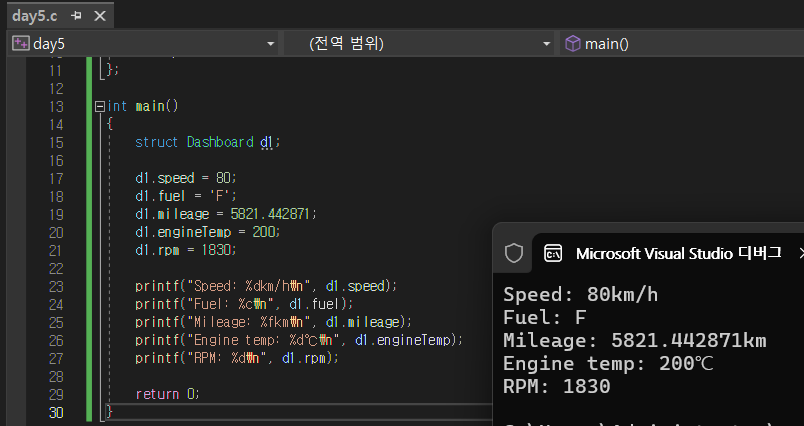This screenshot has width=804, height=426.
Task: Click the printf Engine temp line of code
Action: pos(299,340)
